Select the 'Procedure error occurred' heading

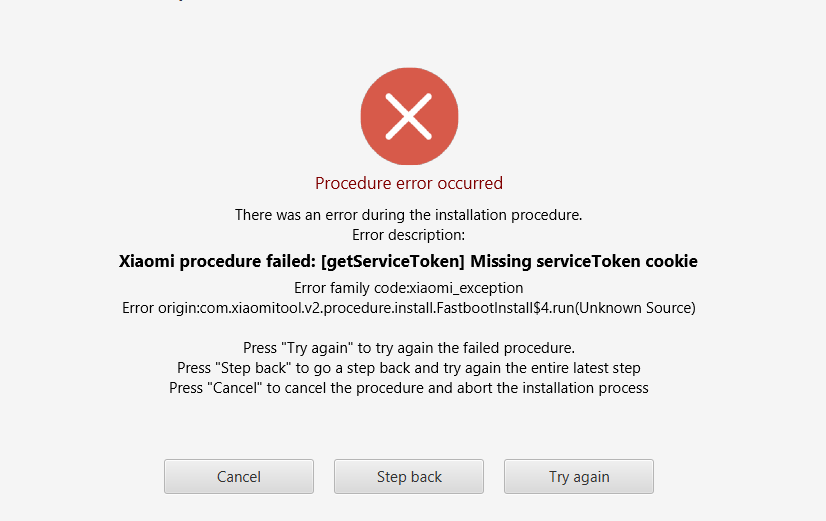(x=409, y=183)
